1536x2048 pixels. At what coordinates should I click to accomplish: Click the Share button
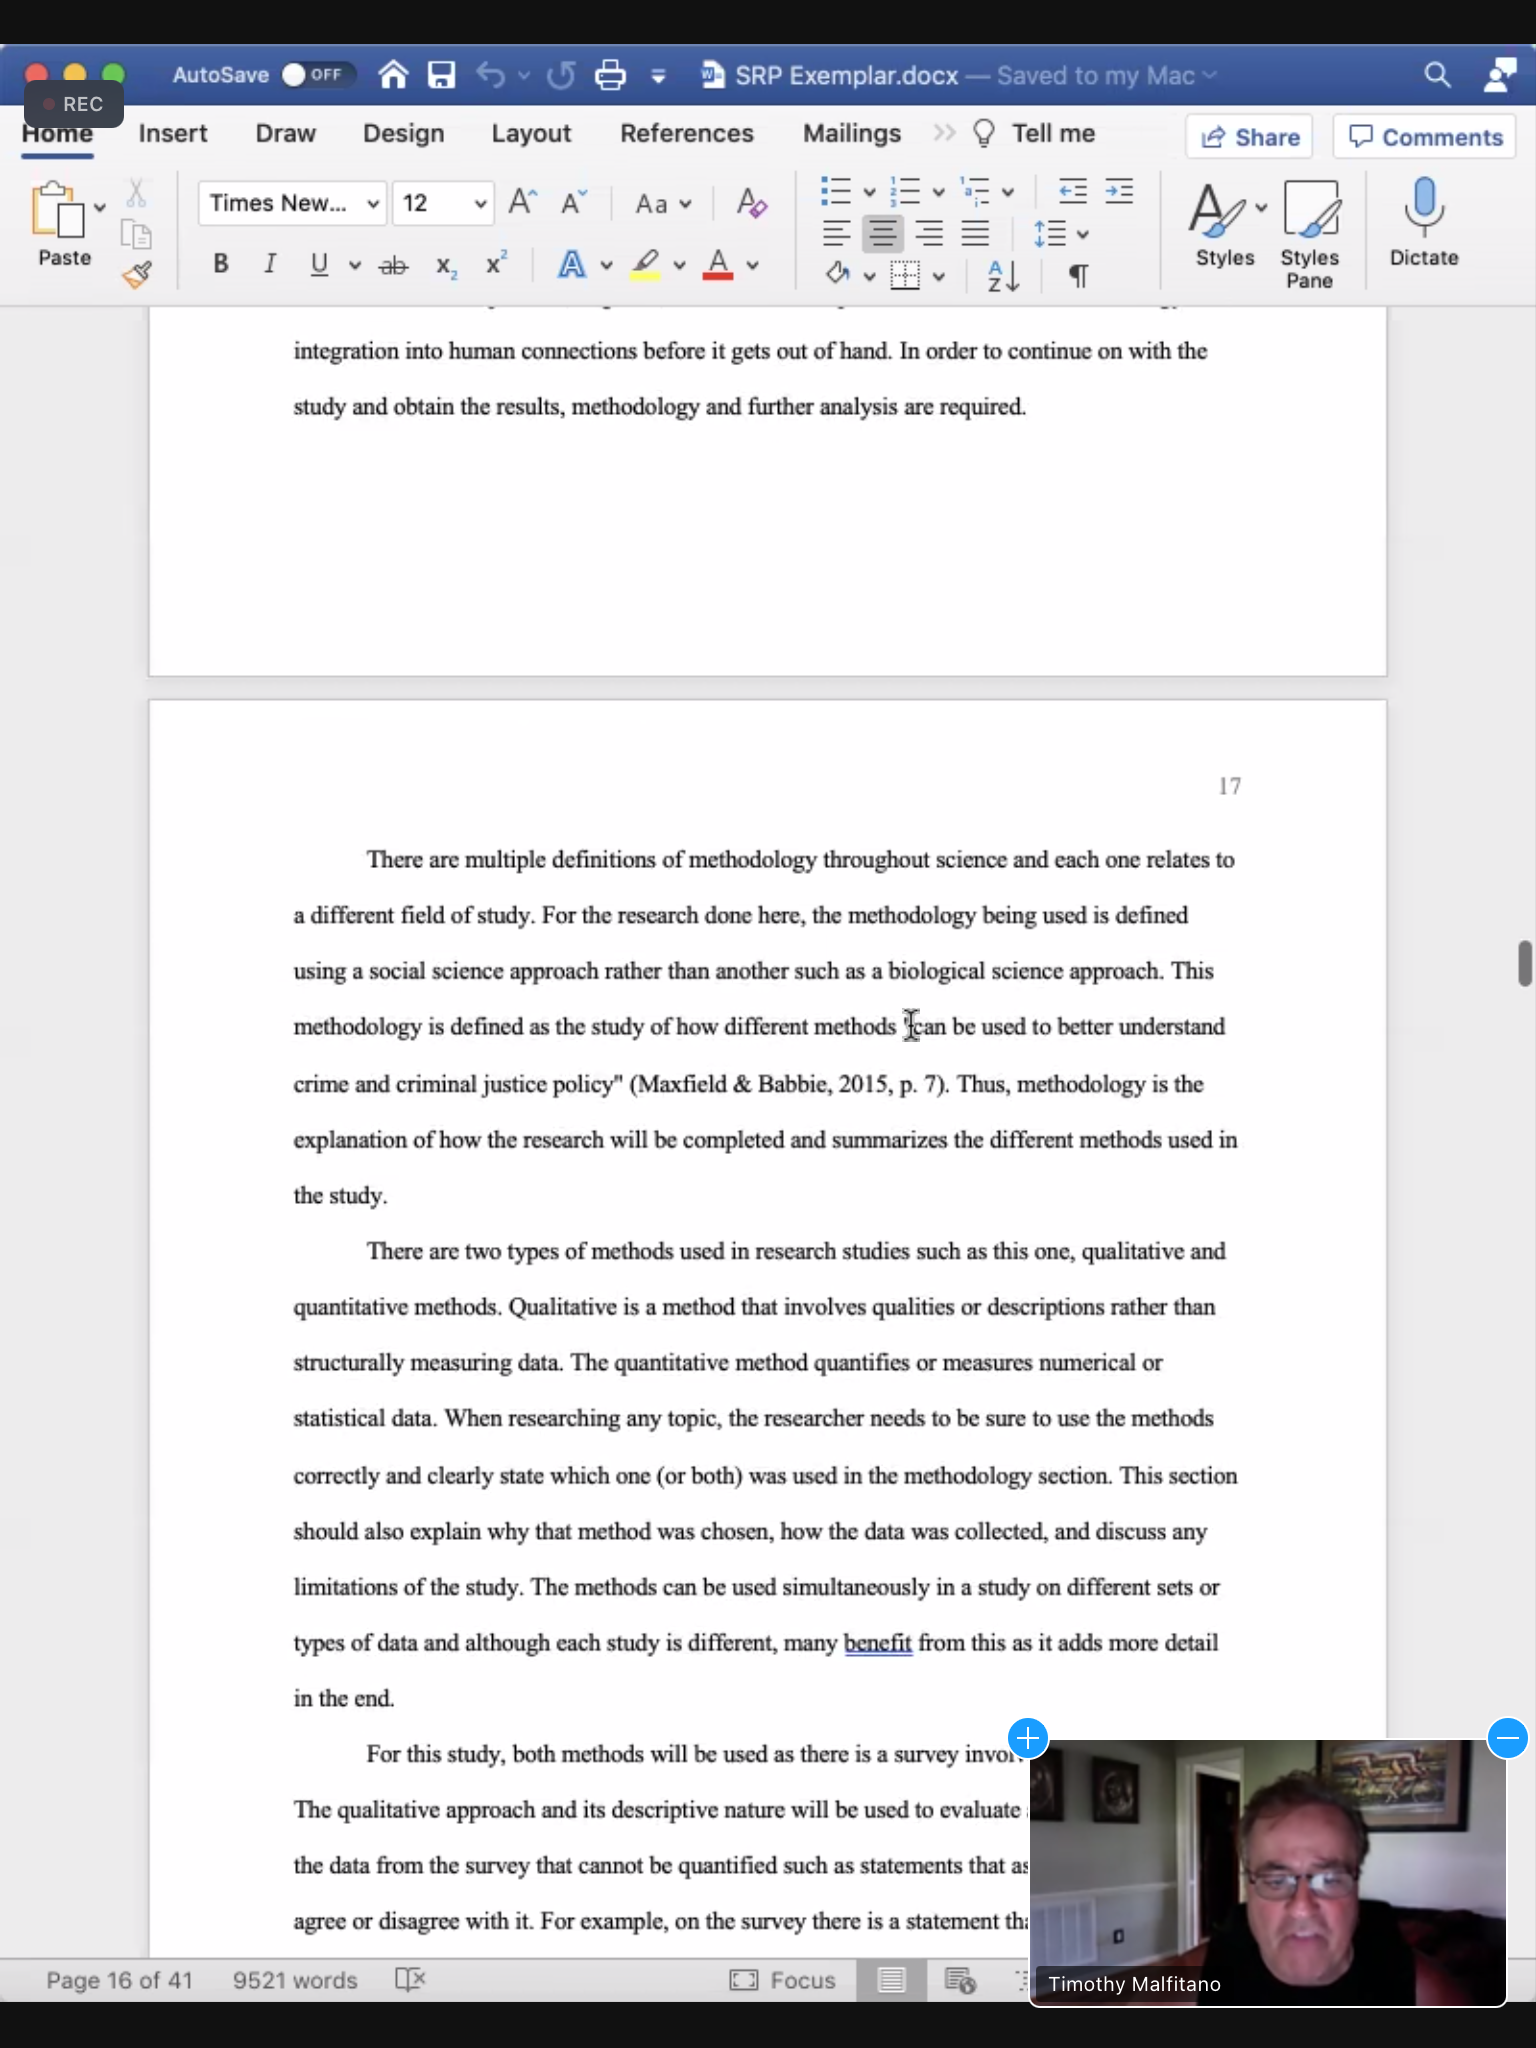(1250, 137)
